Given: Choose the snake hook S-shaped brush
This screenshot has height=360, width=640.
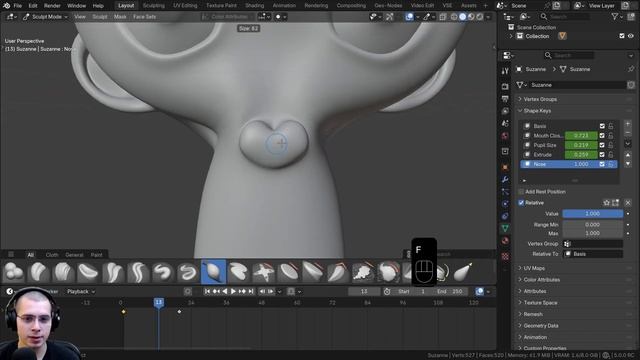Looking at the screenshot, I should (163, 272).
